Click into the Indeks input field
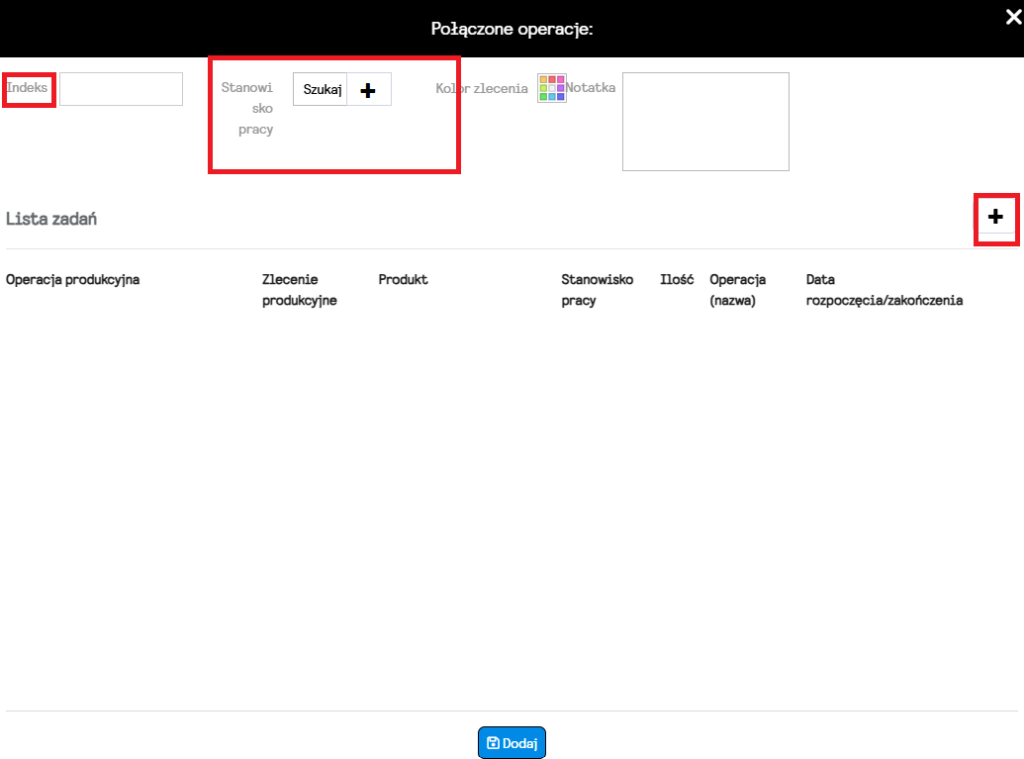The image size is (1024, 759). (x=121, y=89)
